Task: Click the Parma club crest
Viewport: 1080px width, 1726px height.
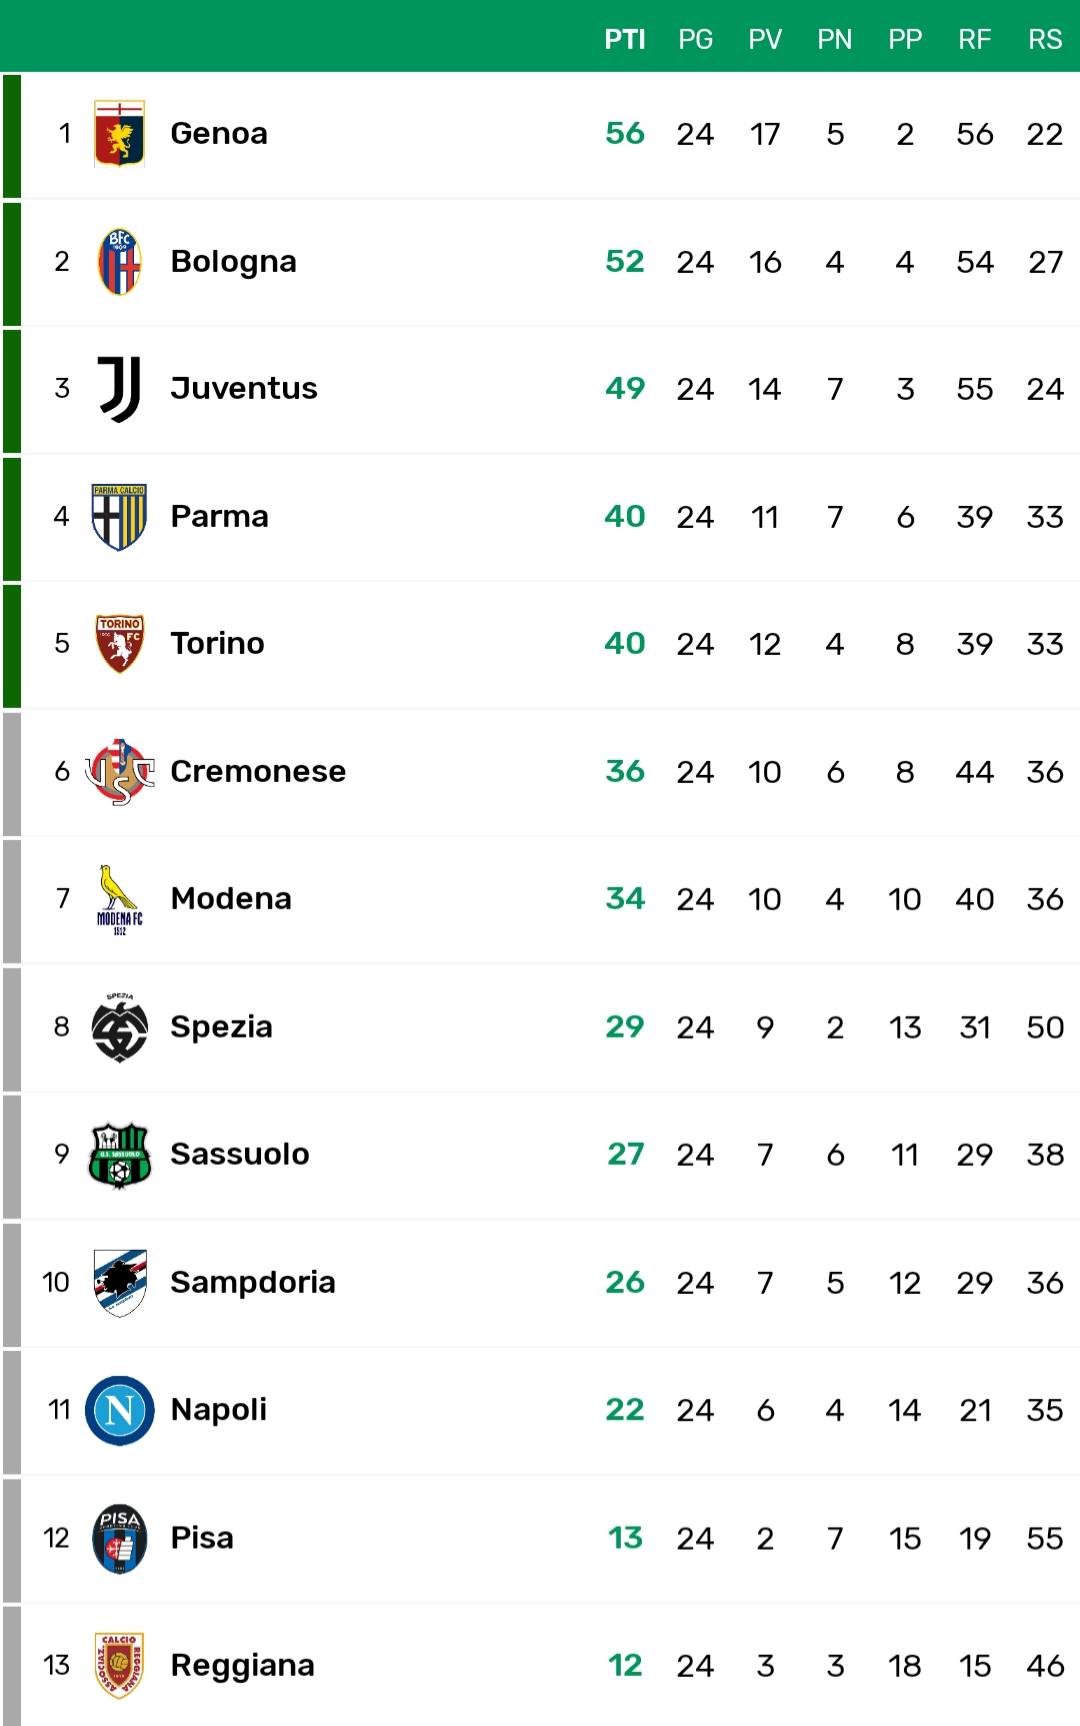Action: [119, 517]
